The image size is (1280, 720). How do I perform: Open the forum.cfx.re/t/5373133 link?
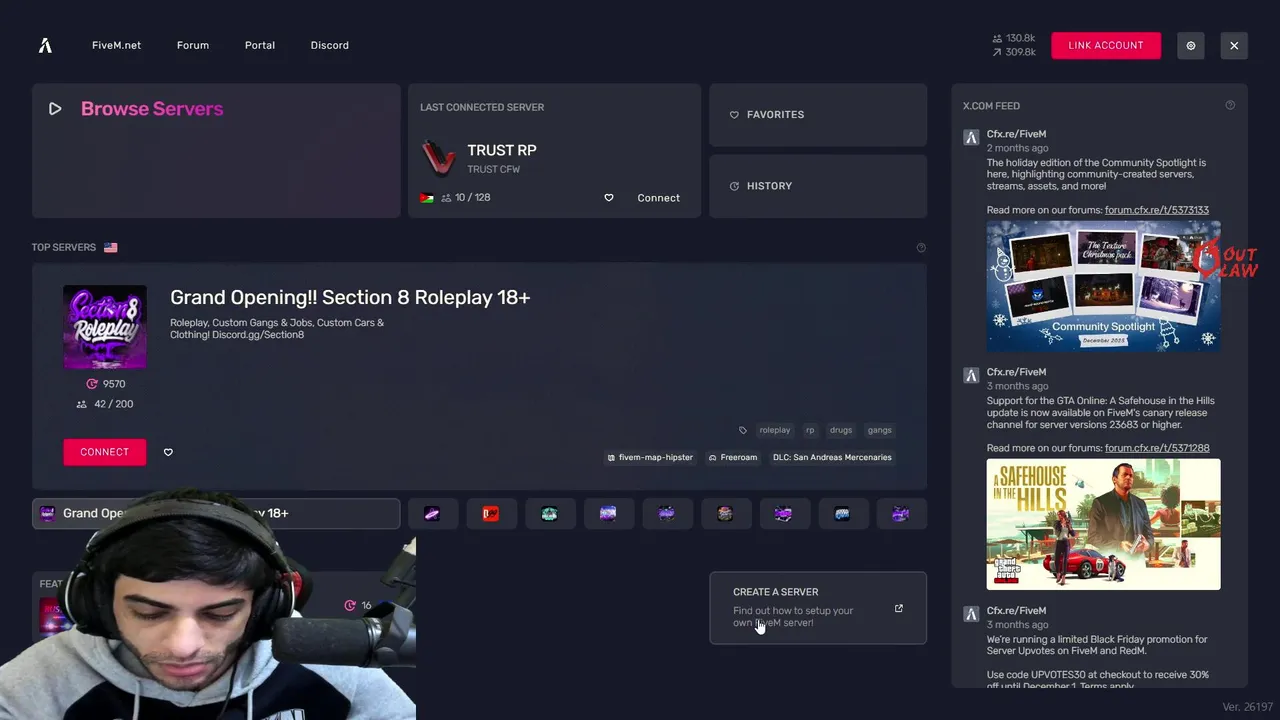pyautogui.click(x=1157, y=210)
